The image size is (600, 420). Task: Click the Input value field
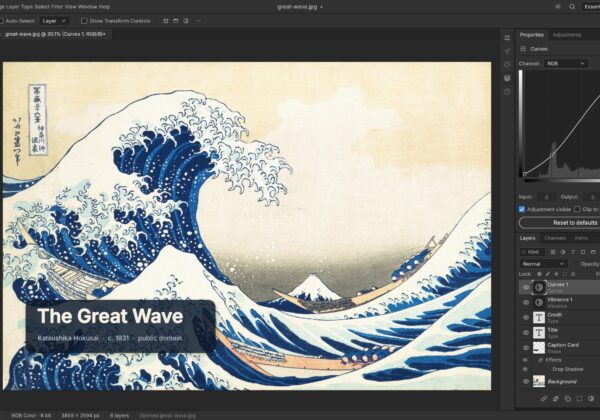click(x=546, y=197)
